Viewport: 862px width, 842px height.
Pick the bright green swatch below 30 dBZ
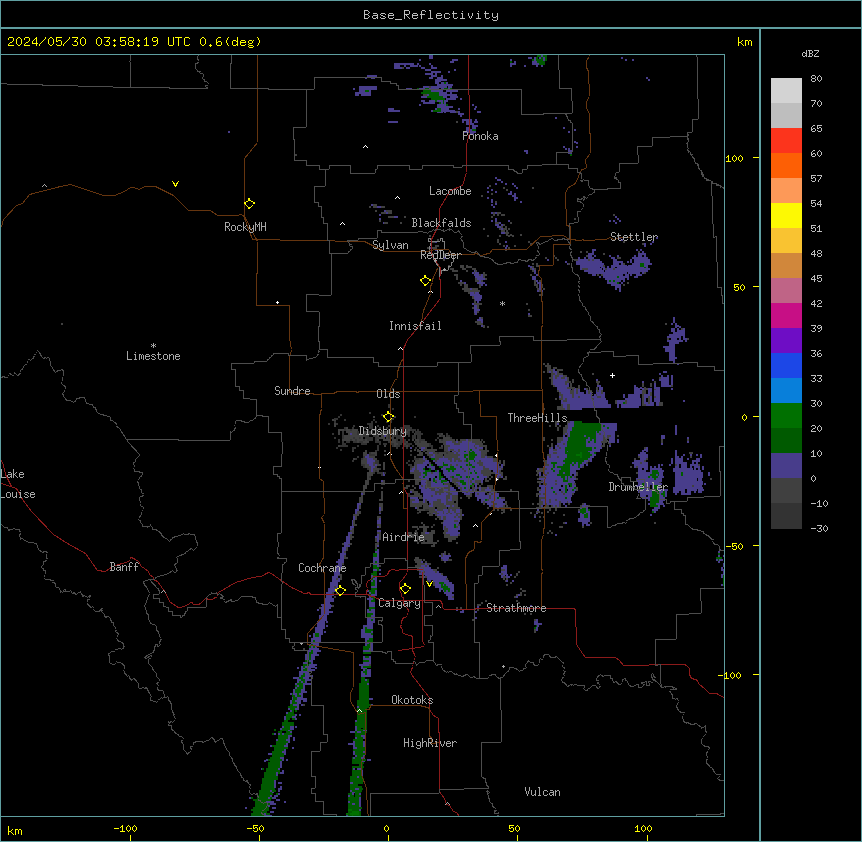point(786,416)
